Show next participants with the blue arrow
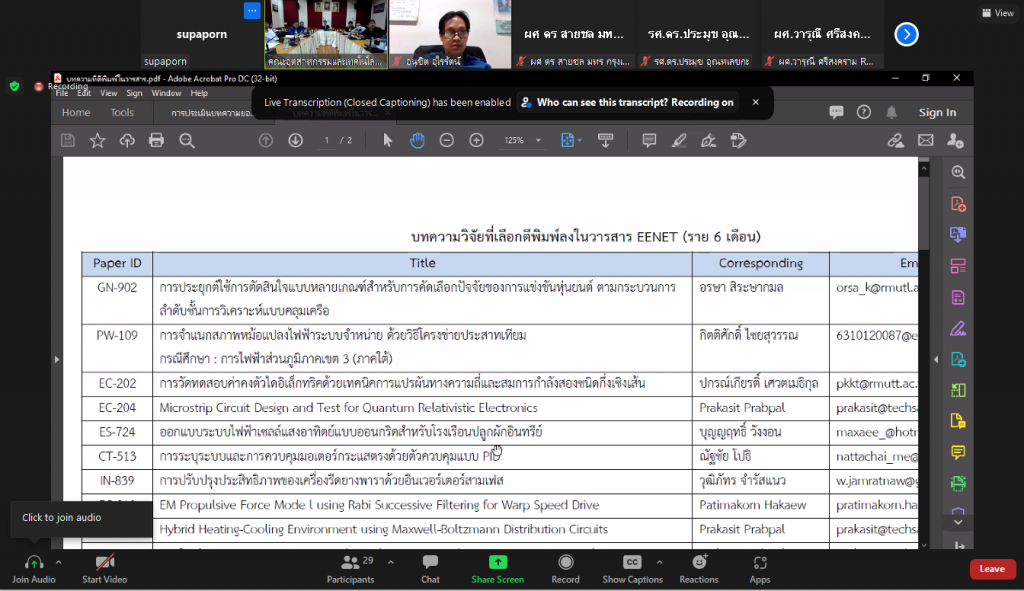Viewport: 1024px width, 591px height. pyautogui.click(x=906, y=34)
